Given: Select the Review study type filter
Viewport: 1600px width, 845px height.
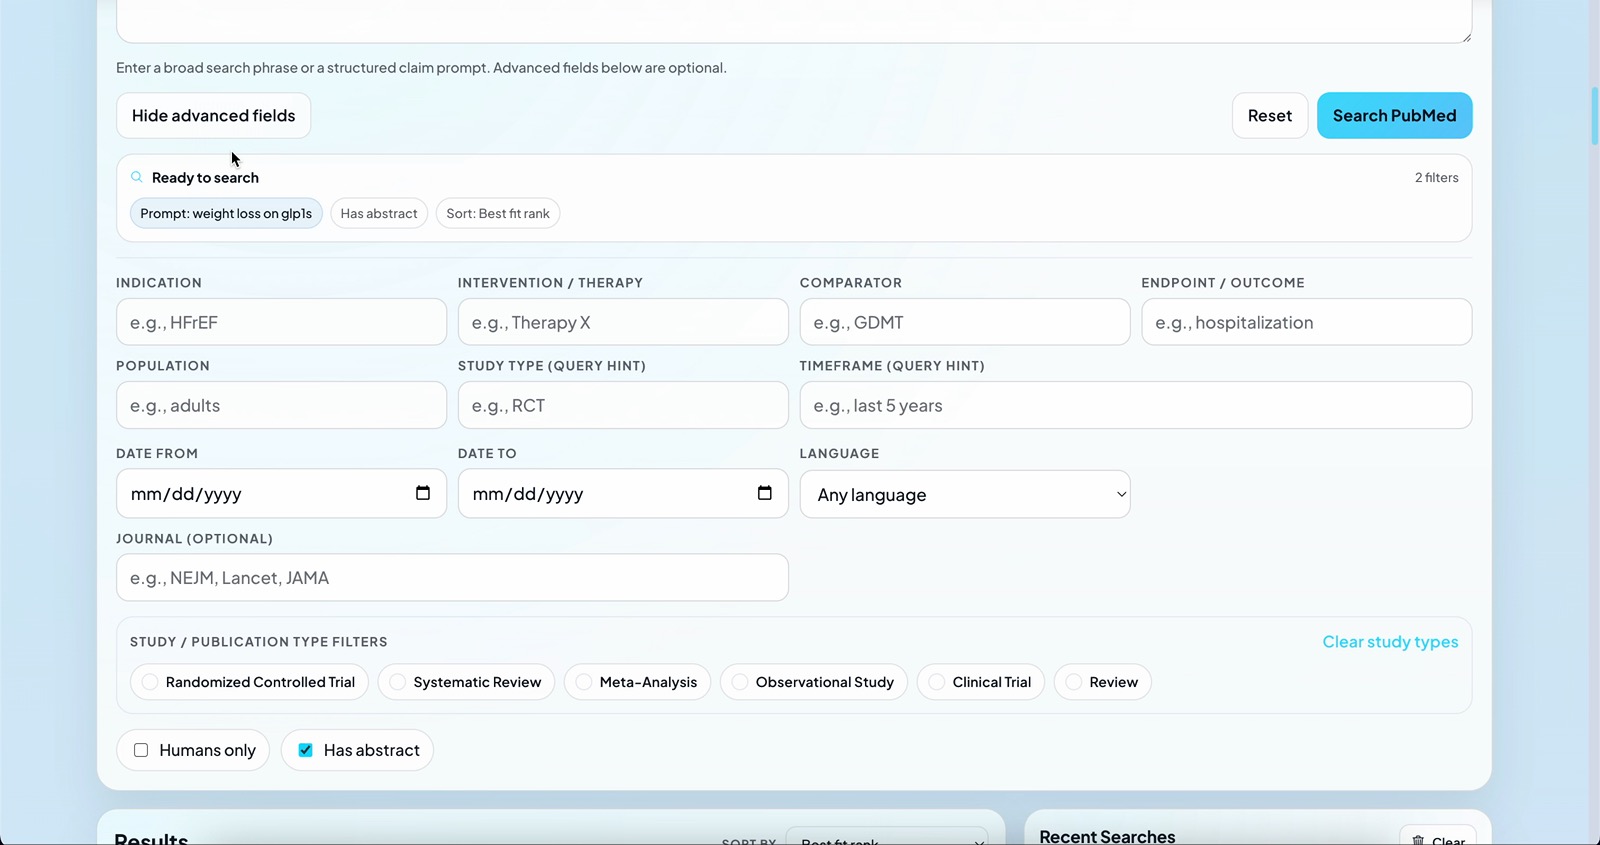Looking at the screenshot, I should coord(1102,682).
